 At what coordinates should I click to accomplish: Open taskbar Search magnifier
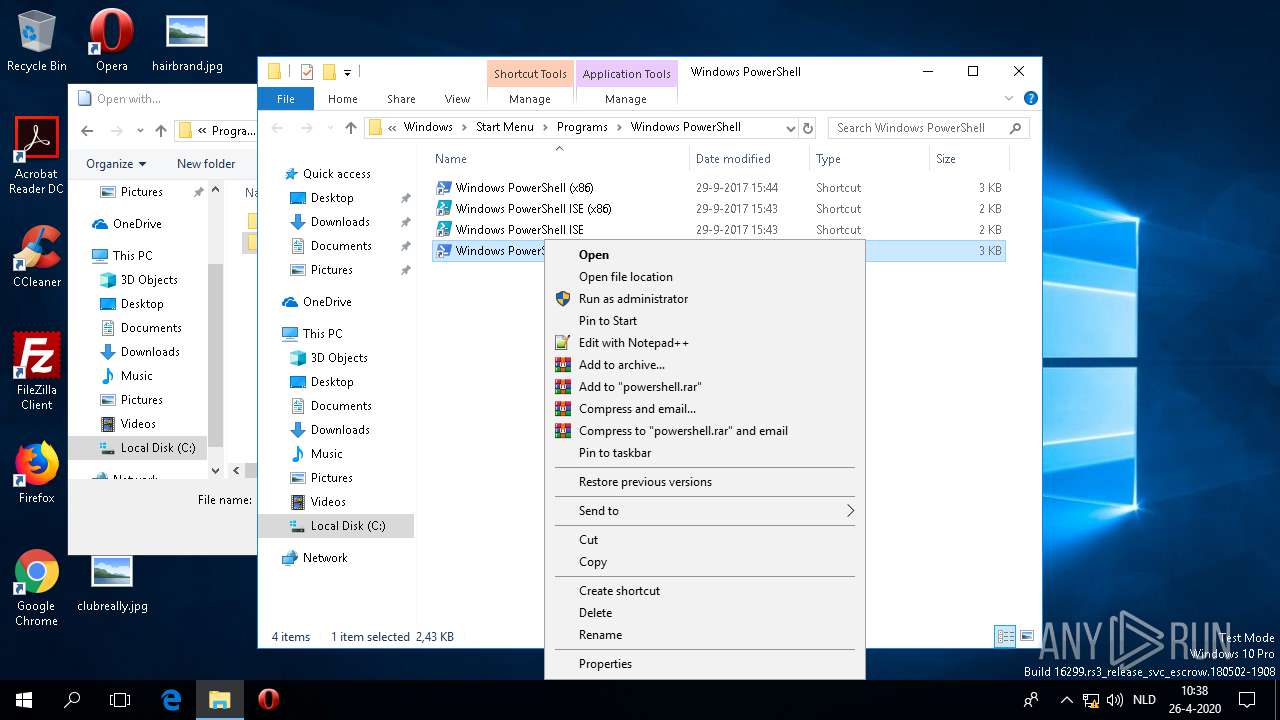point(72,700)
